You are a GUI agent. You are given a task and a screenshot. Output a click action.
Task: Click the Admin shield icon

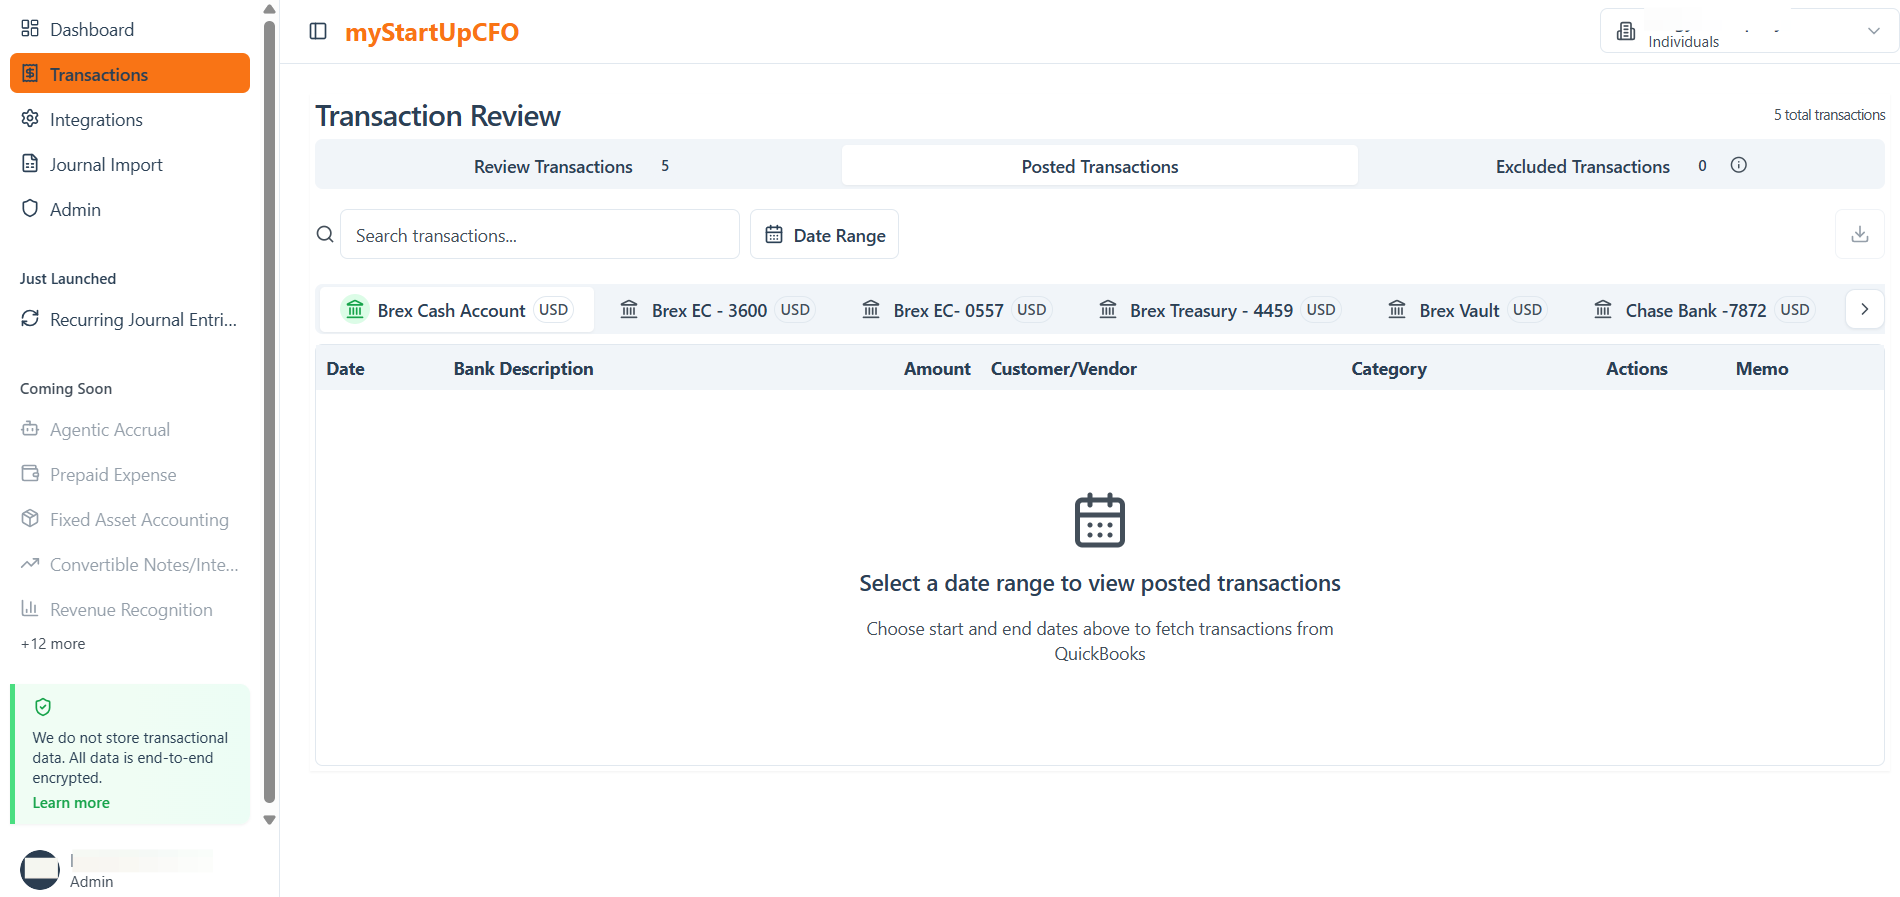click(30, 208)
